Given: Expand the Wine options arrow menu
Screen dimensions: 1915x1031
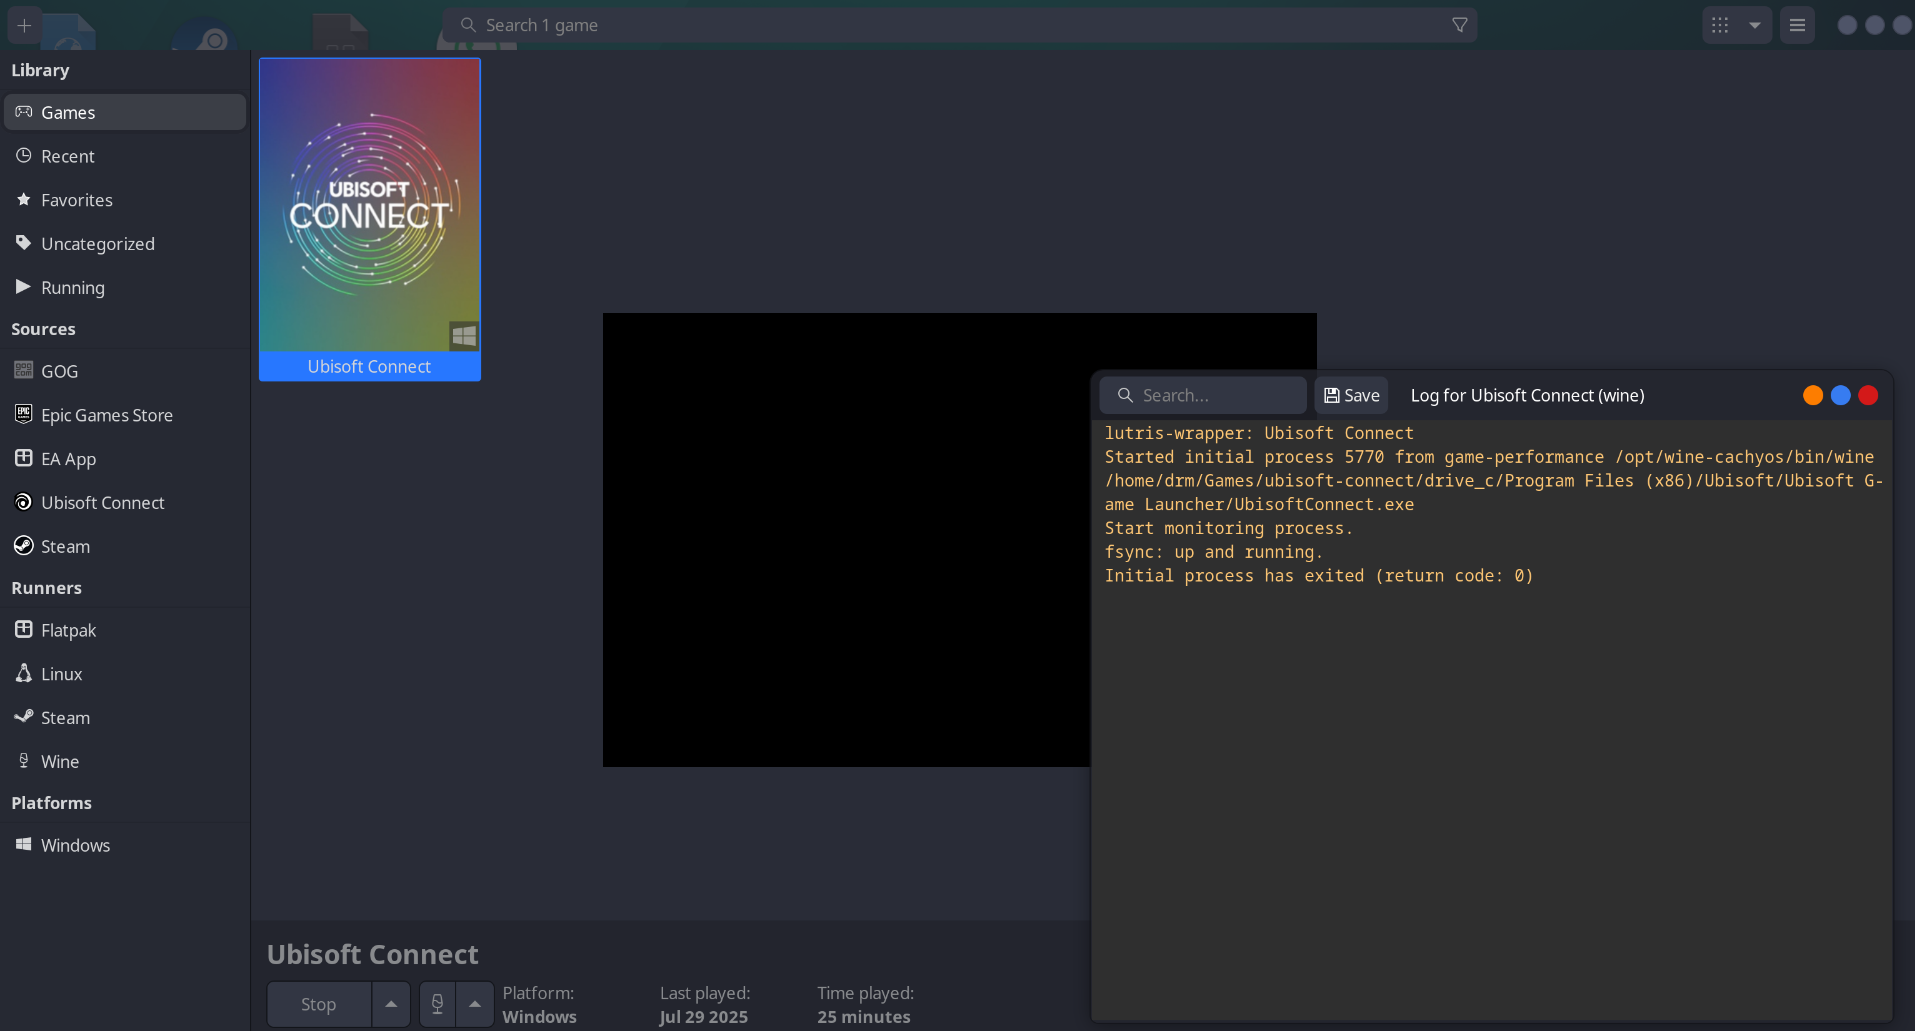Looking at the screenshot, I should click(x=475, y=1004).
